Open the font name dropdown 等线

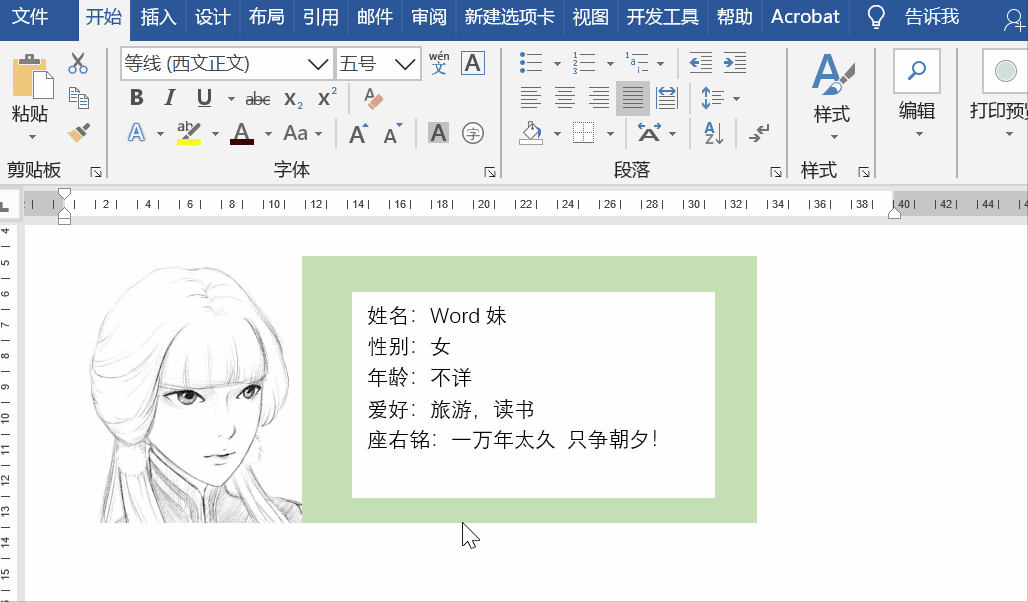pos(318,64)
